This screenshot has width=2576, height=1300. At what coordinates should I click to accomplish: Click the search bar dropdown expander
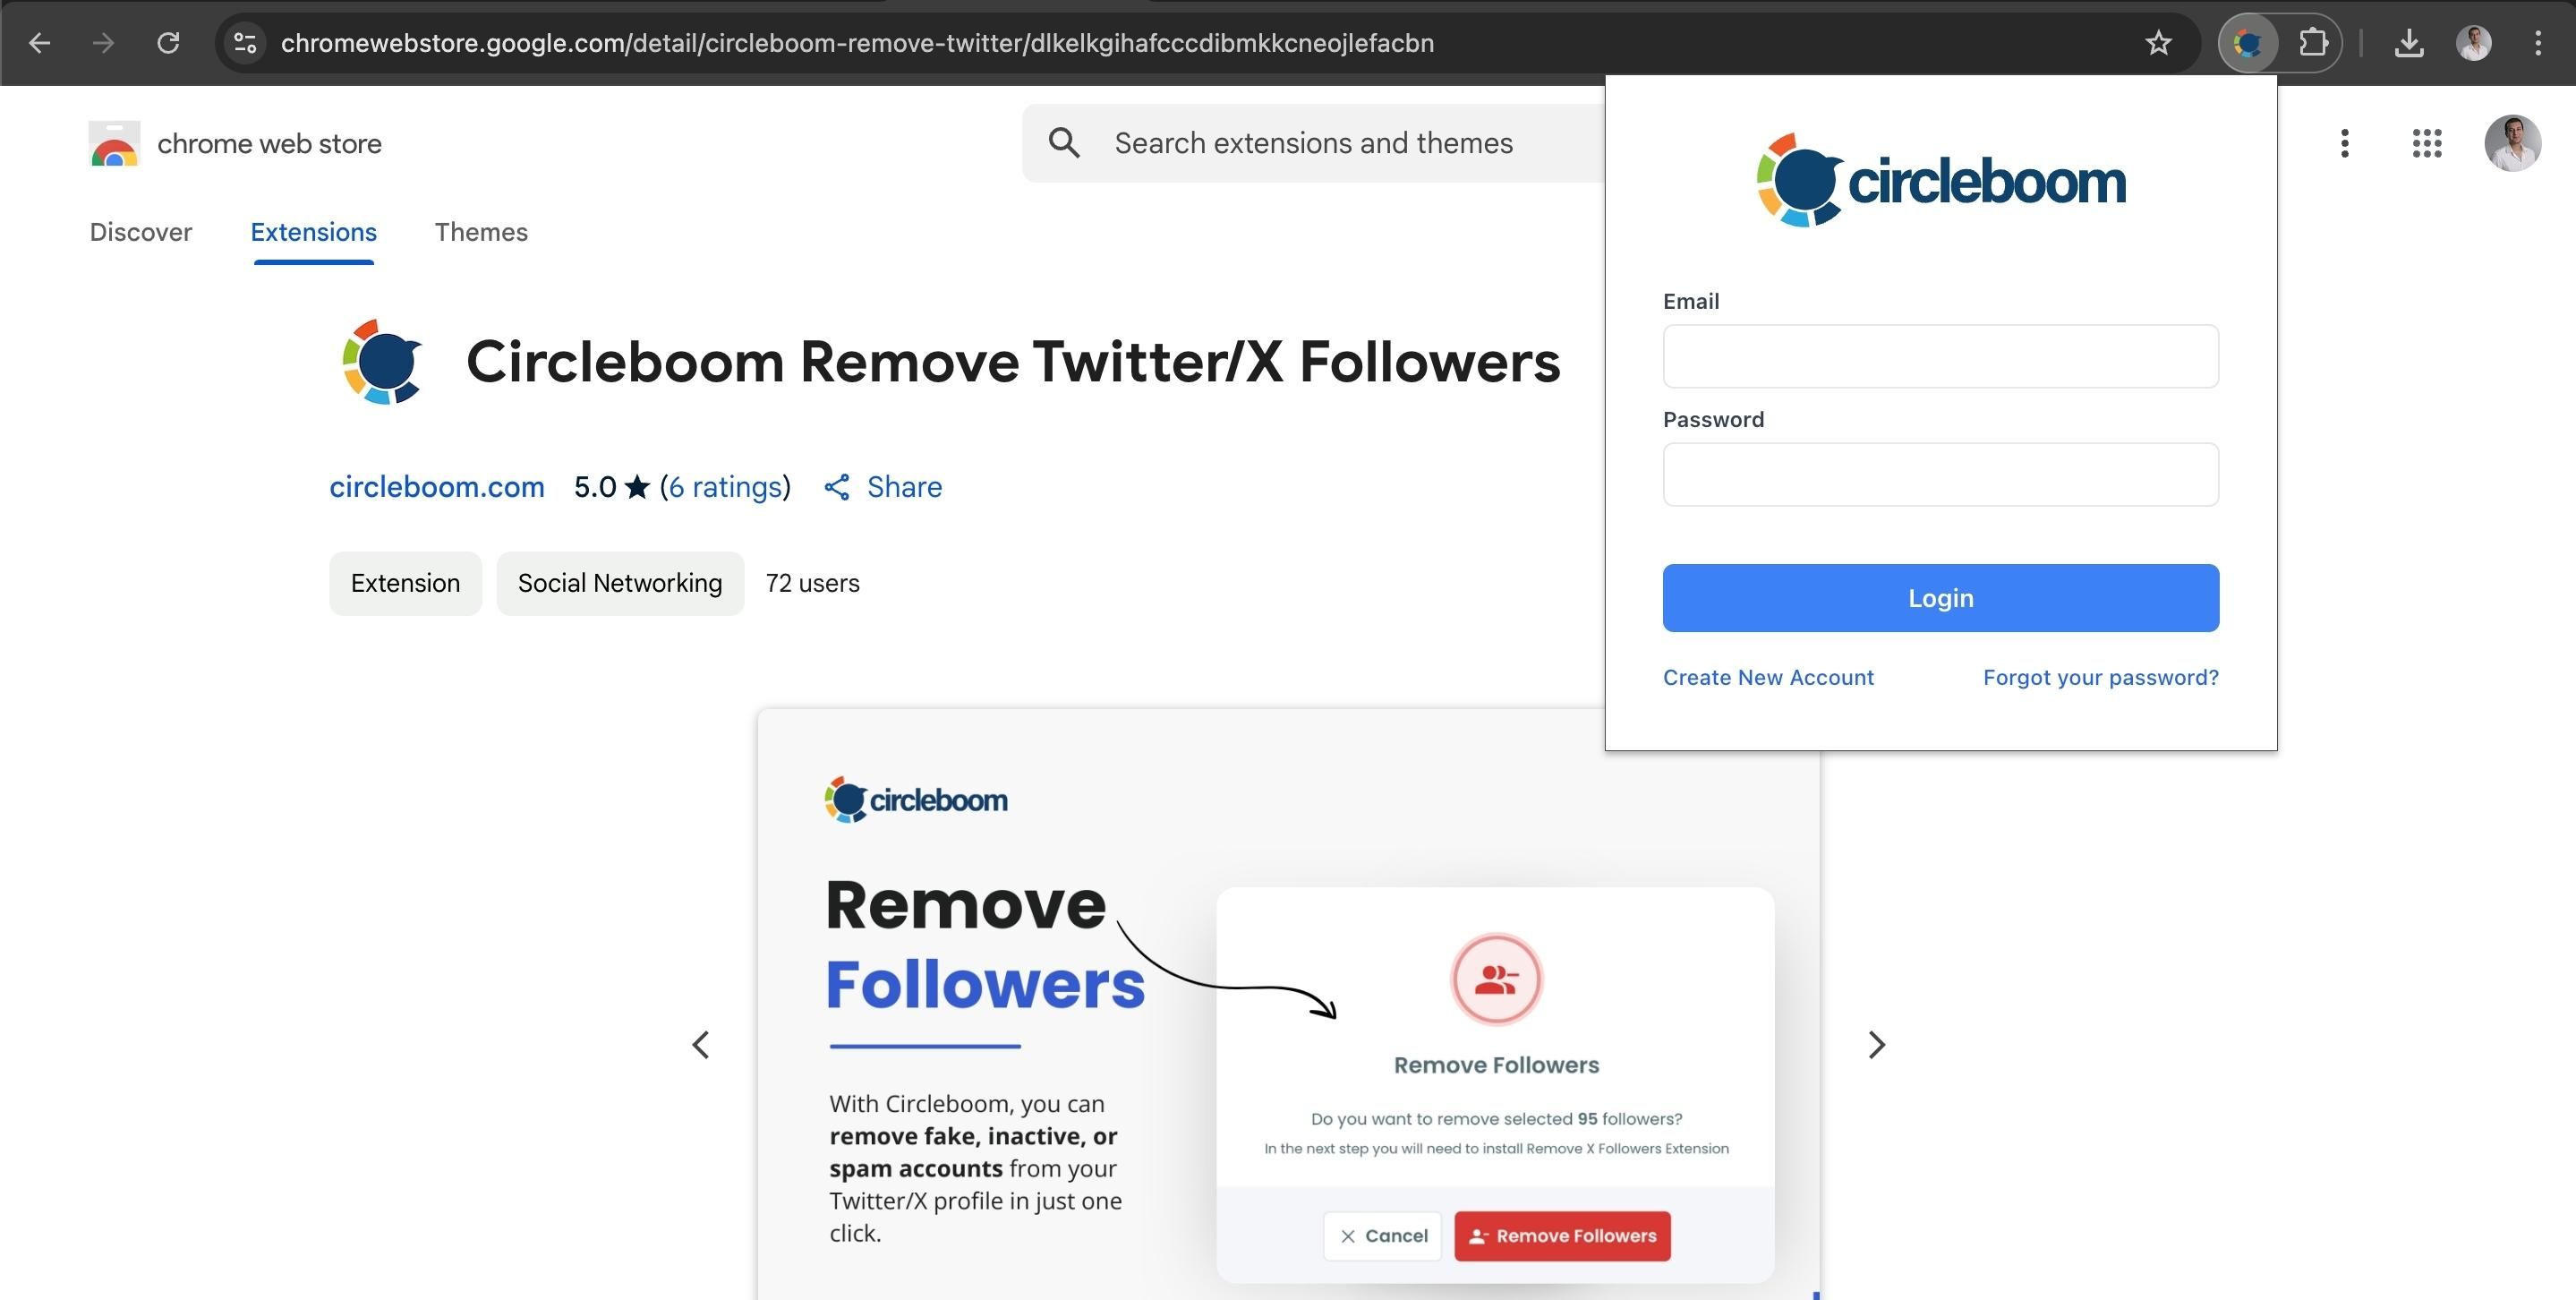coord(245,43)
